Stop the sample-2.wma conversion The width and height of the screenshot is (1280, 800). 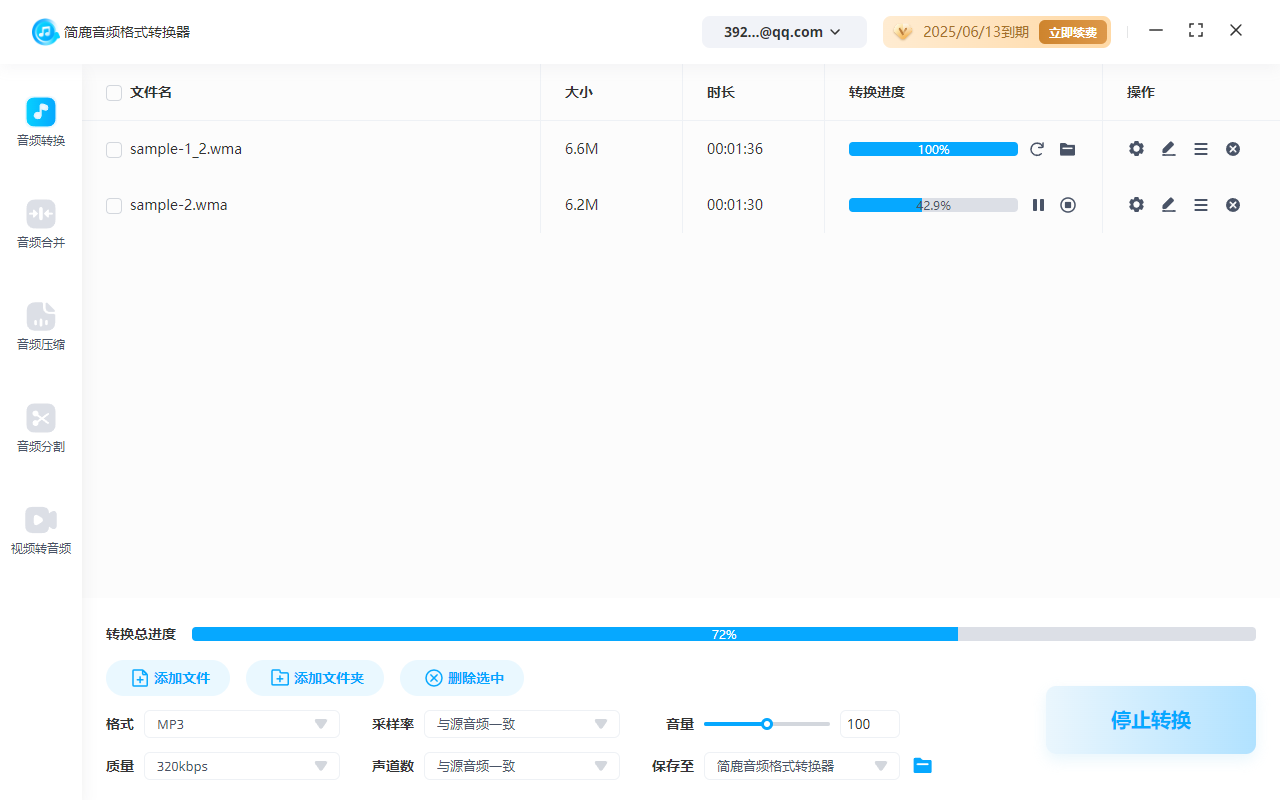click(1068, 205)
